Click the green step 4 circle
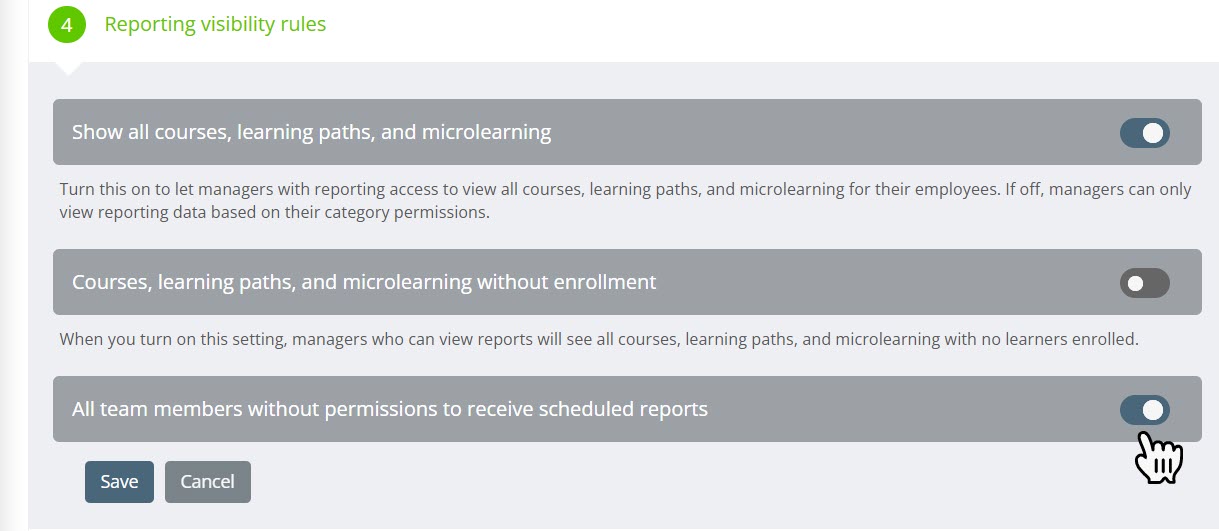 coord(67,25)
